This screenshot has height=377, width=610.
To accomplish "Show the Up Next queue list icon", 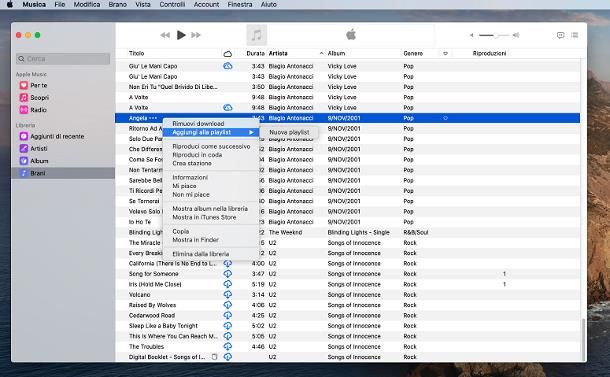I will (575, 35).
